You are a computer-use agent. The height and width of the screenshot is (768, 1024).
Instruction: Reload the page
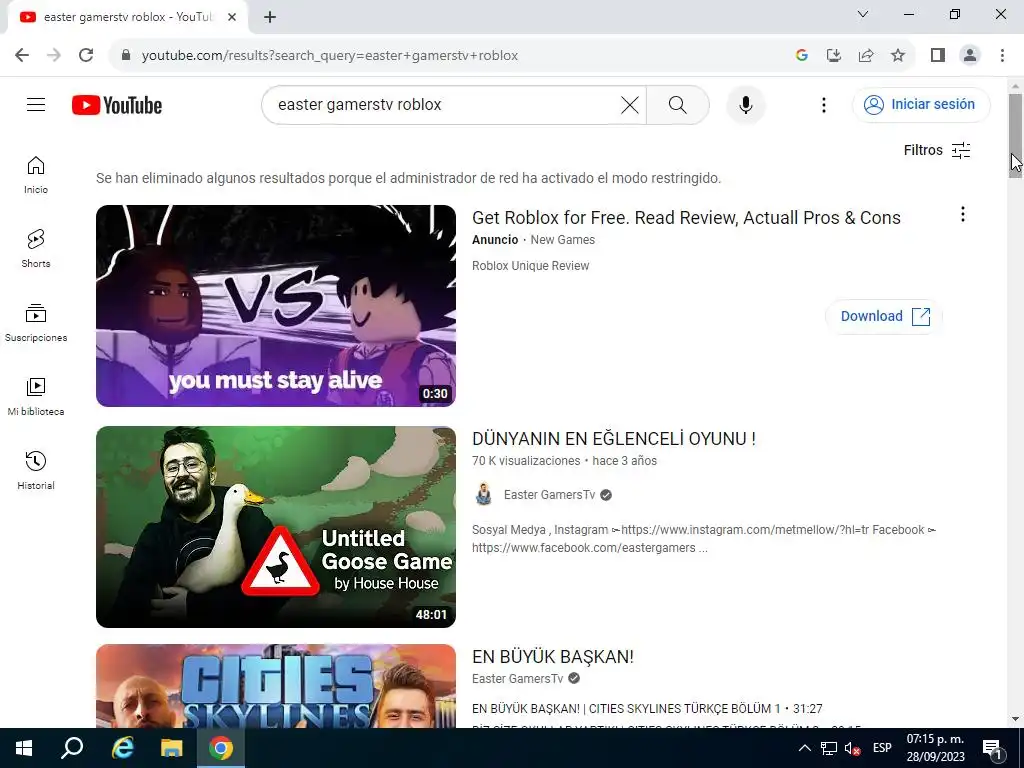(x=86, y=56)
